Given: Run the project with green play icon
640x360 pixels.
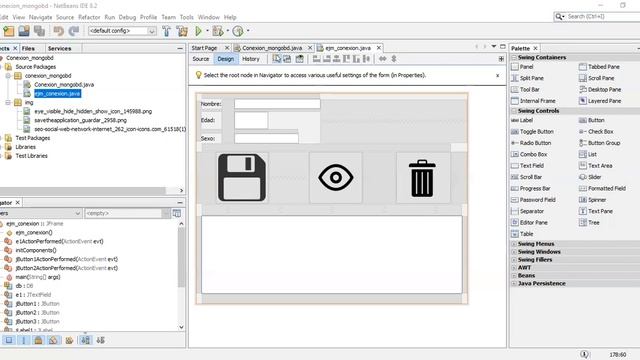Looking at the screenshot, I should [x=198, y=31].
